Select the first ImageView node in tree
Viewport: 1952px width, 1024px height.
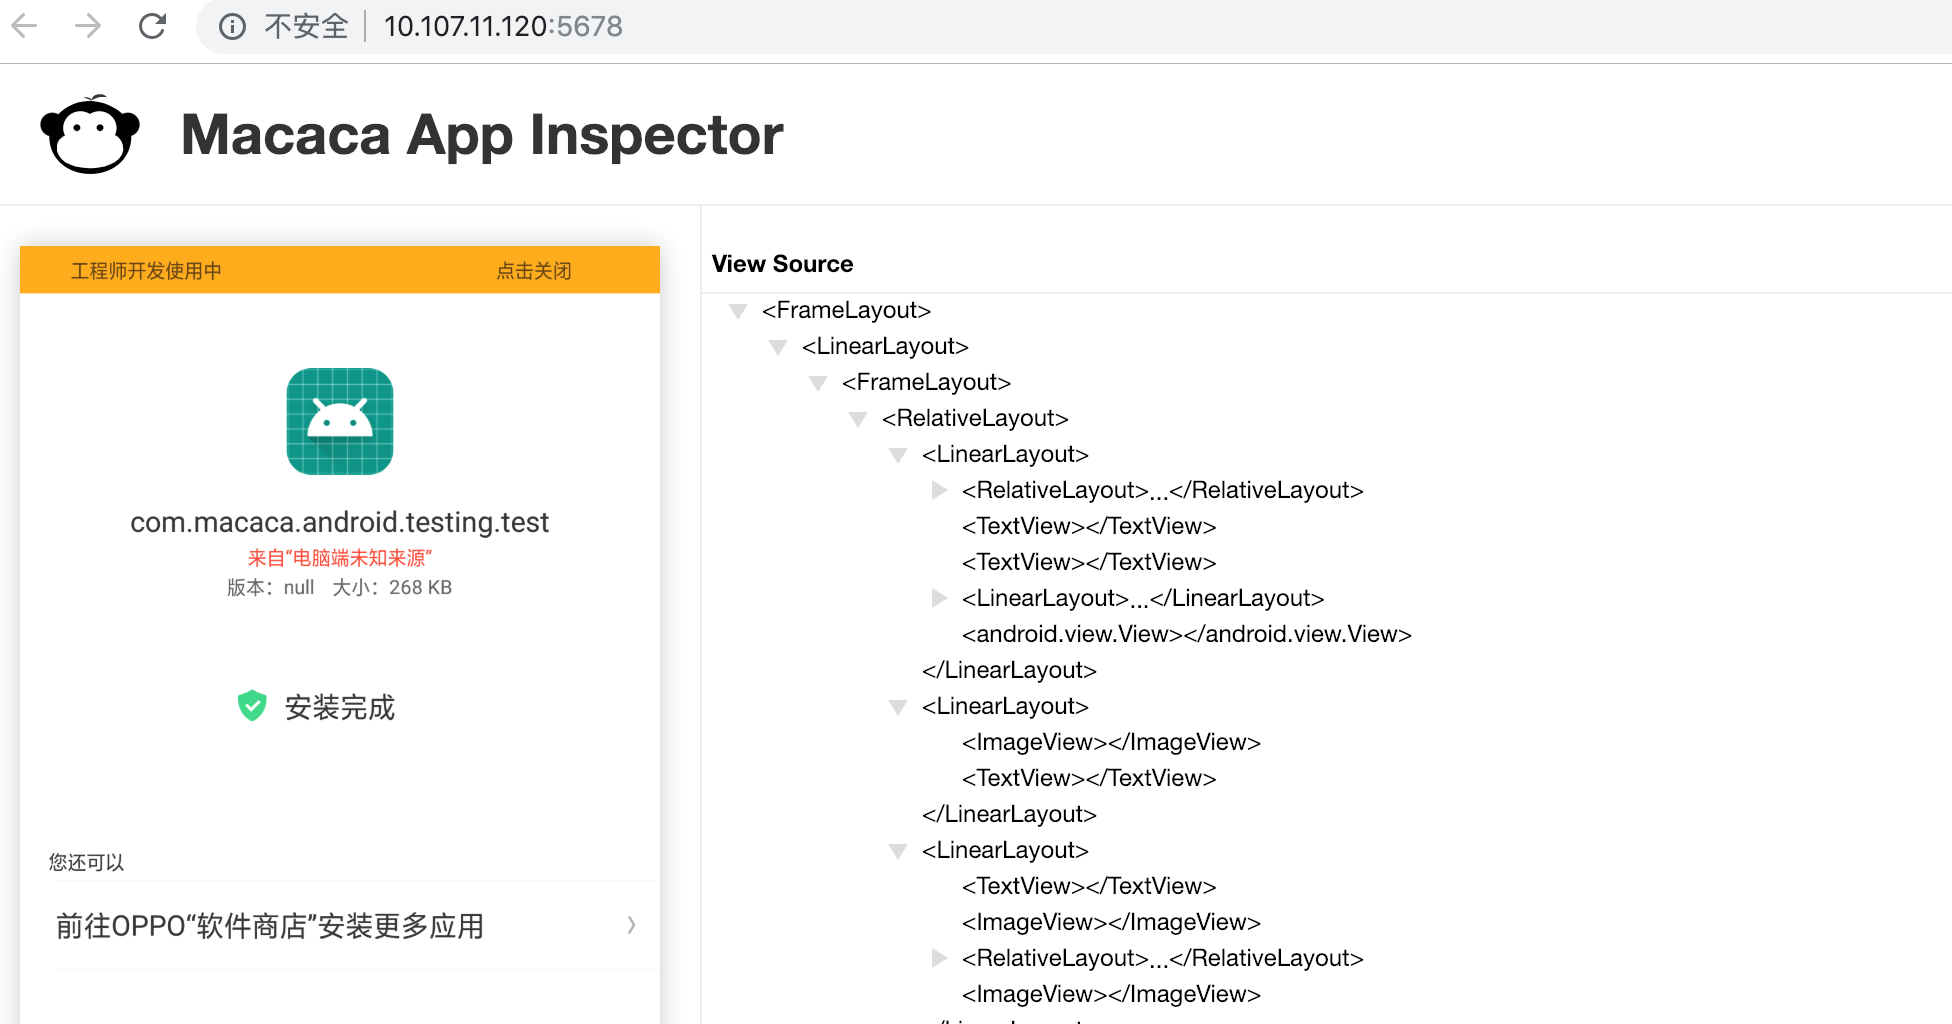click(1110, 742)
